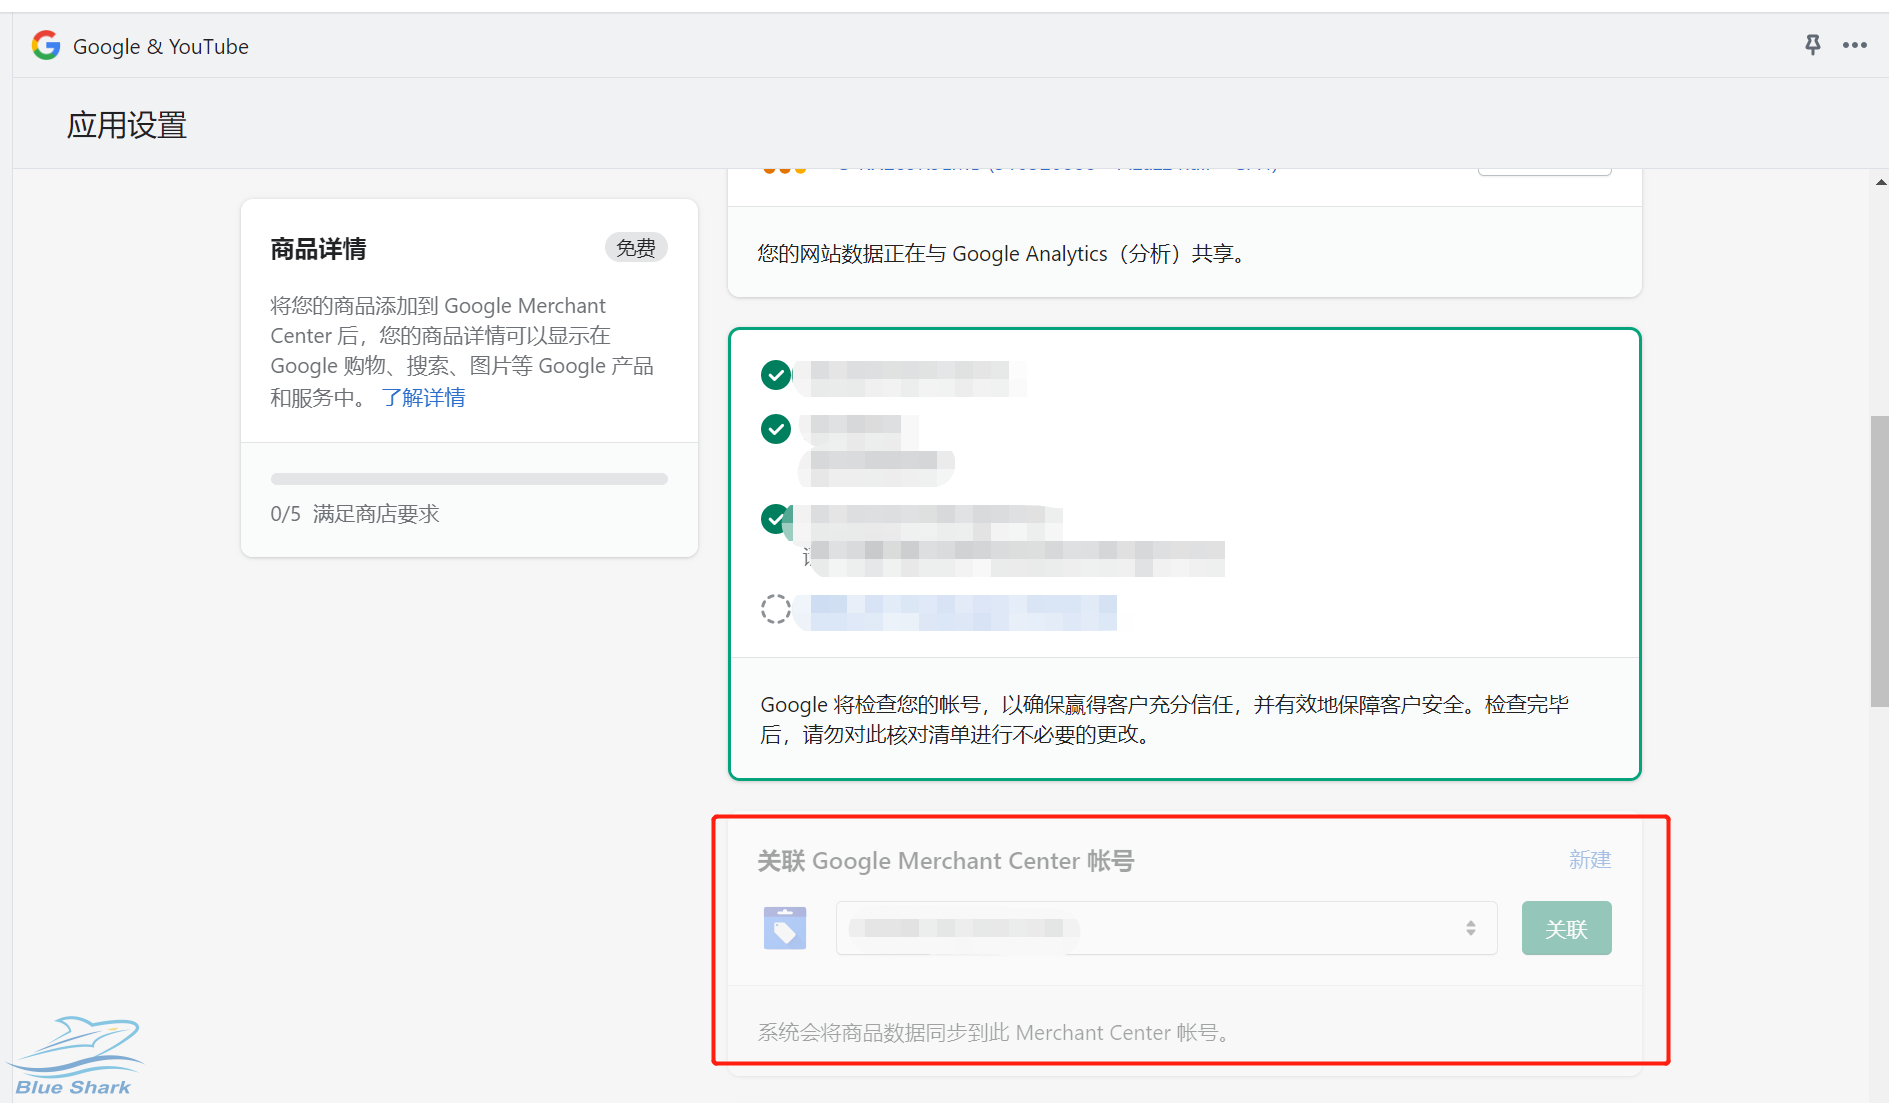Click the 关联 Google Merchant Center 帐号 heading

tap(946, 861)
